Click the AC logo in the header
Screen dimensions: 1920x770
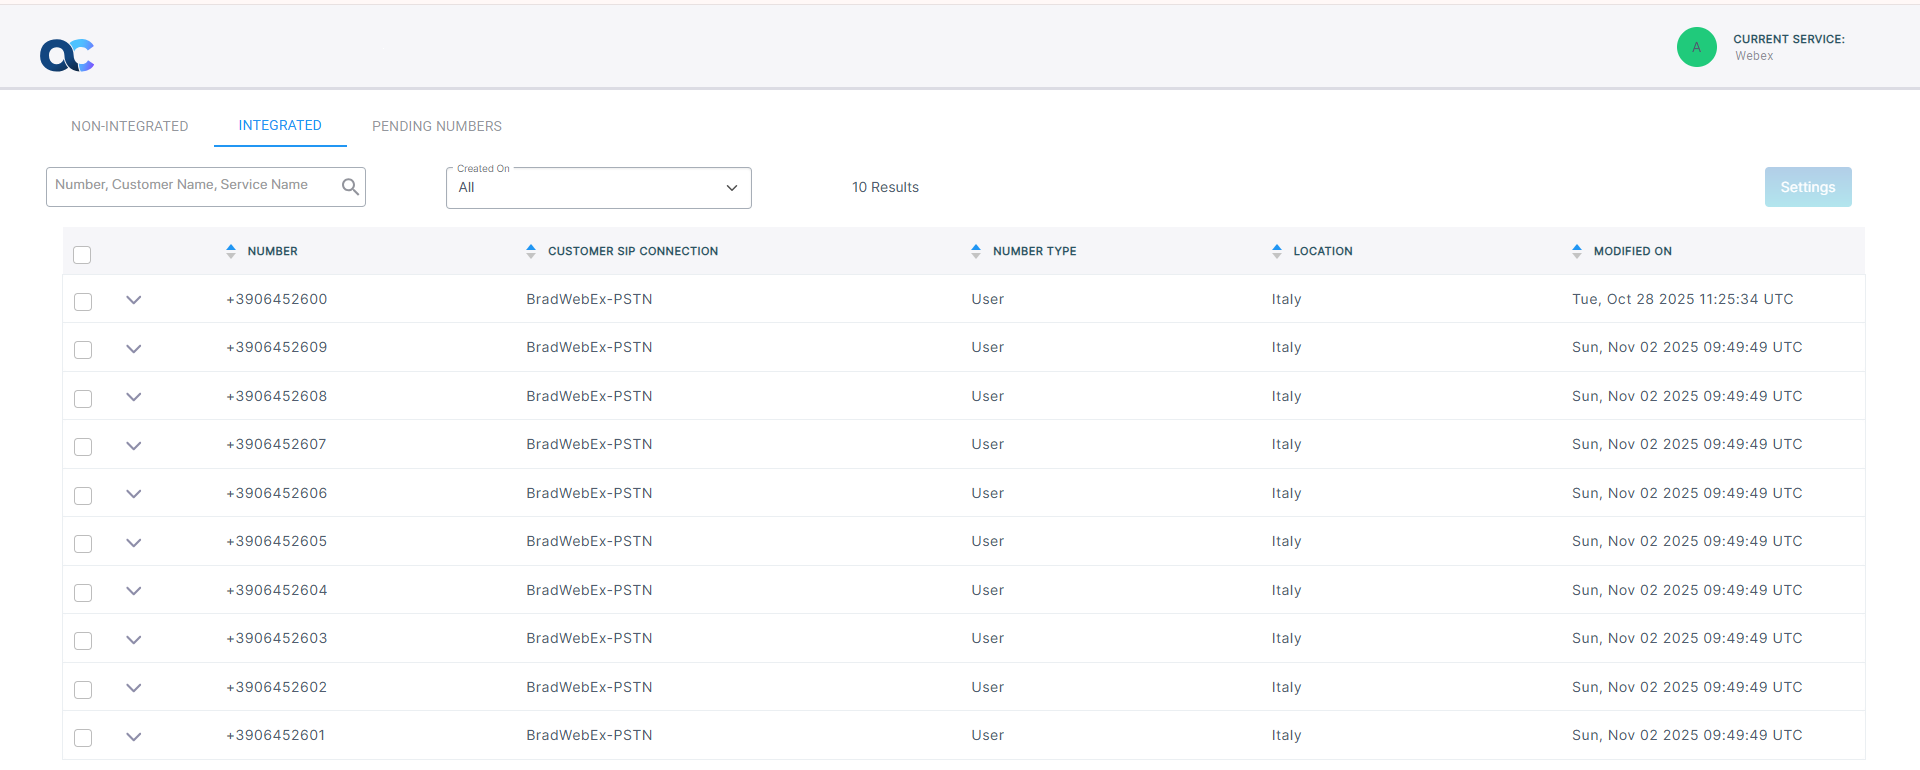(x=67, y=55)
